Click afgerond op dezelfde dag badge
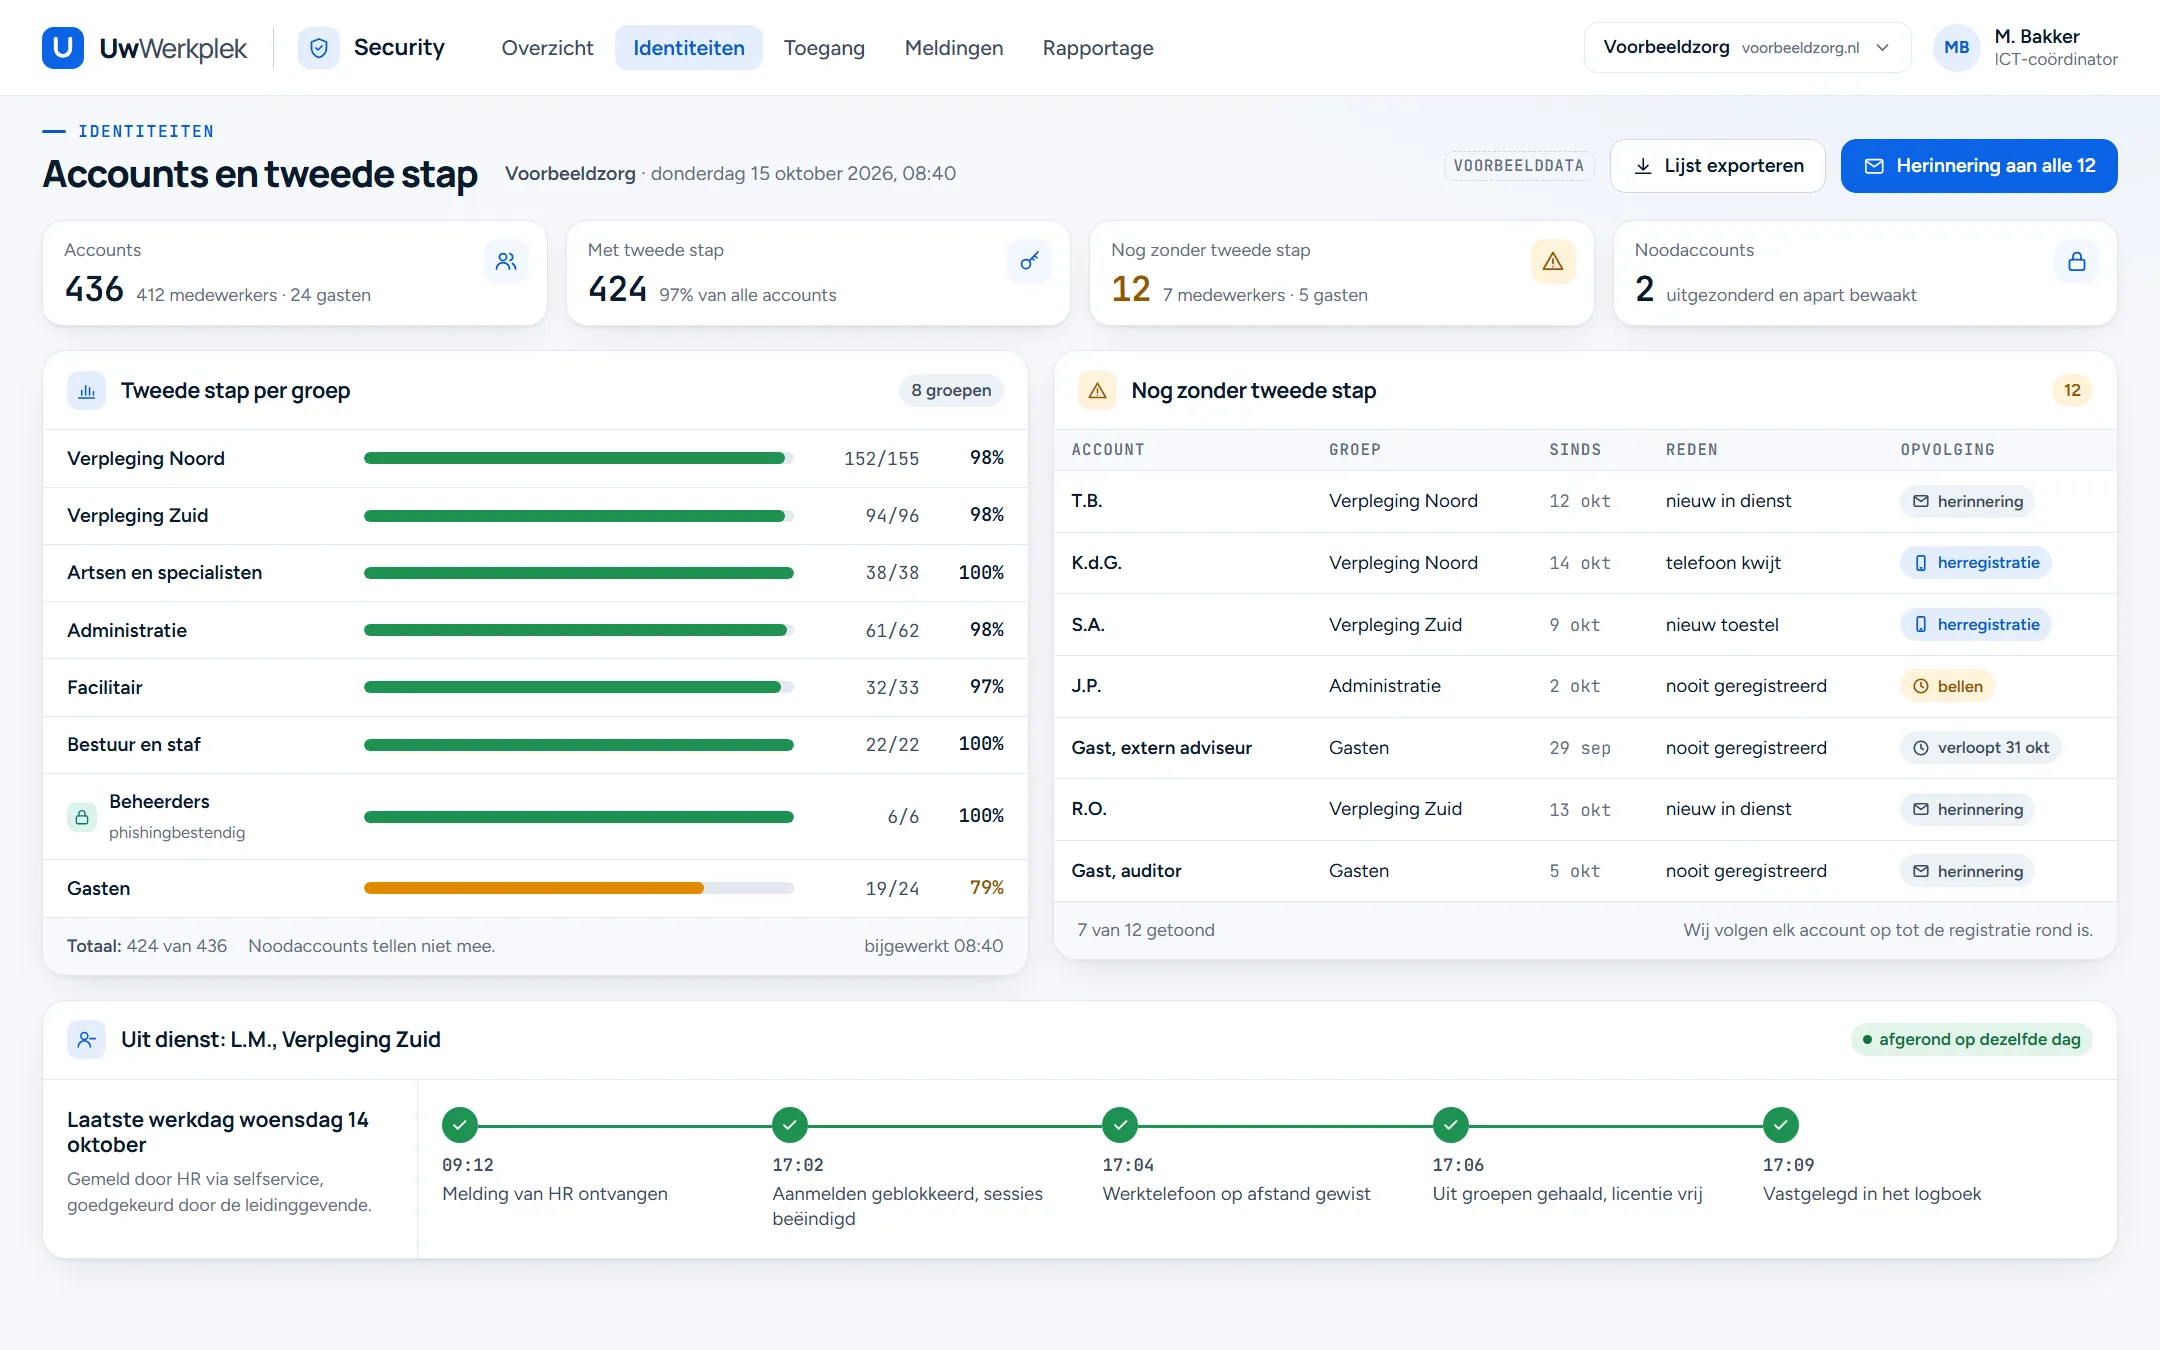2160x1350 pixels. tap(1971, 1040)
